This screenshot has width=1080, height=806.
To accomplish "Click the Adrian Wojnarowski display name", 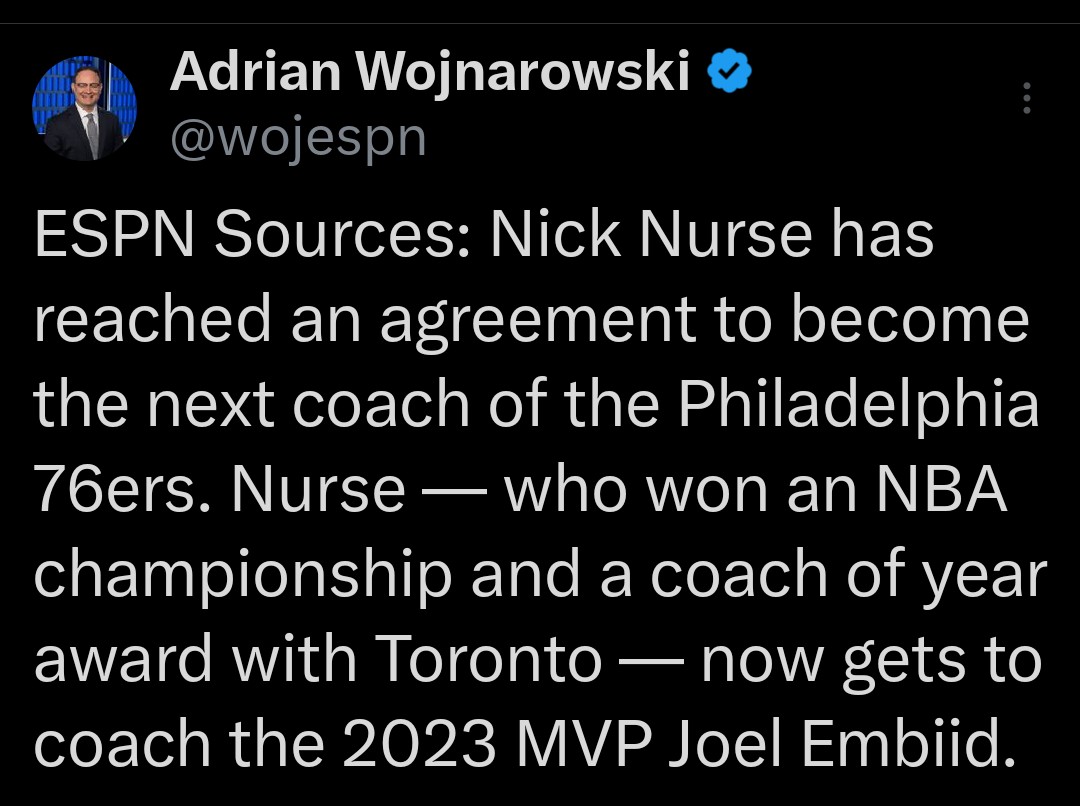I will pyautogui.click(x=430, y=73).
